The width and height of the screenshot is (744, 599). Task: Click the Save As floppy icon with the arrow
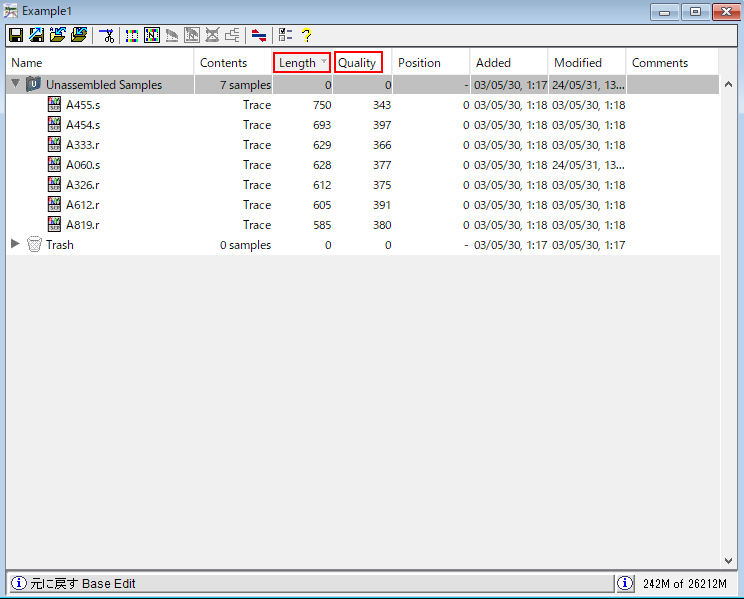37,35
